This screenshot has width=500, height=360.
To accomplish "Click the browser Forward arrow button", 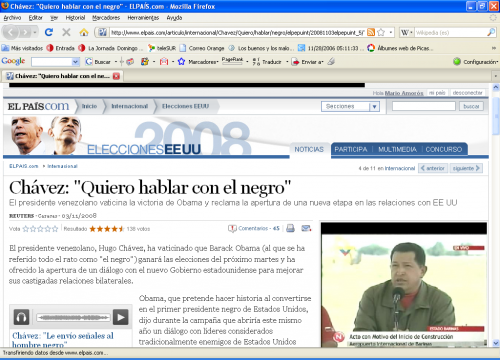I will (x=25, y=32).
